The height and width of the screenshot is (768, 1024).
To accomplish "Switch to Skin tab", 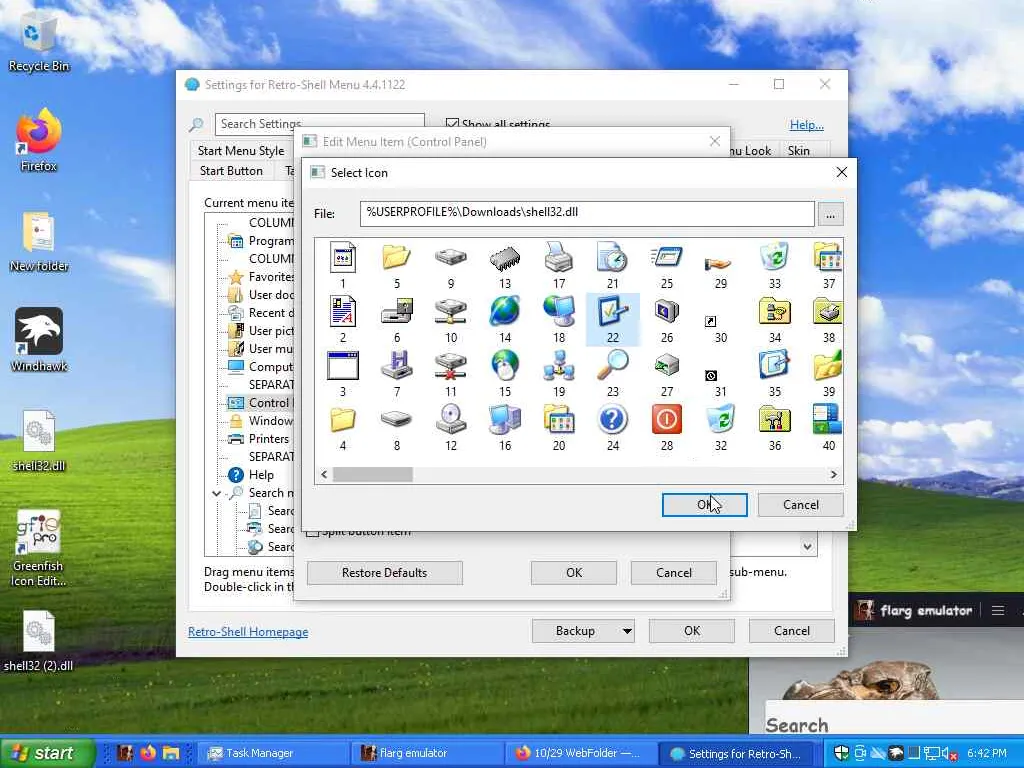I will [x=799, y=151].
